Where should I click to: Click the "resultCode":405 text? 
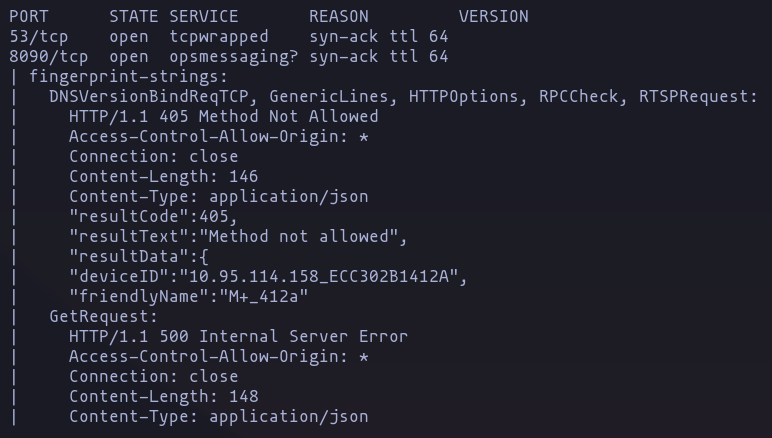coord(149,217)
